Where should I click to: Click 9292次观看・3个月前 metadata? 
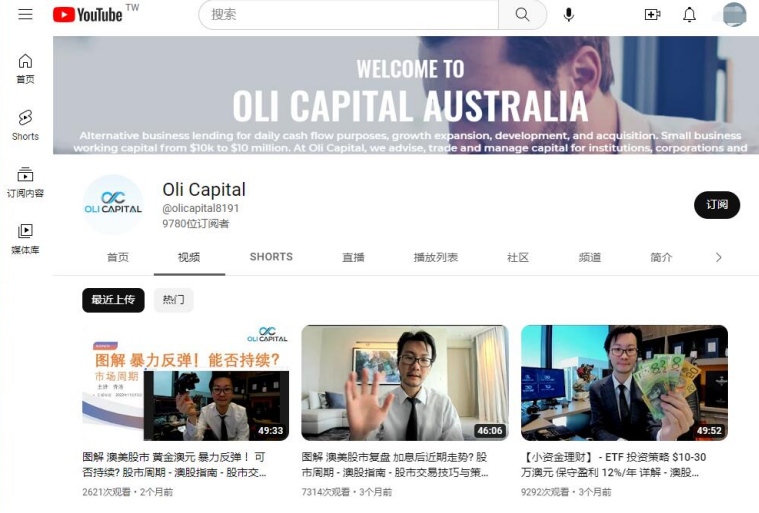click(566, 492)
